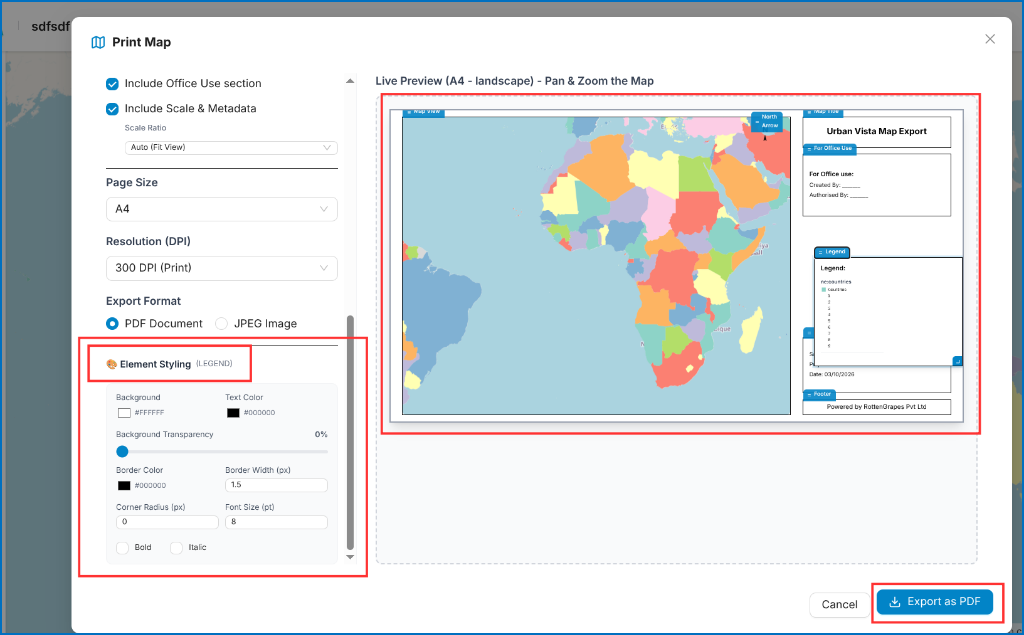
Task: Click the Border Width input field
Action: (276, 485)
